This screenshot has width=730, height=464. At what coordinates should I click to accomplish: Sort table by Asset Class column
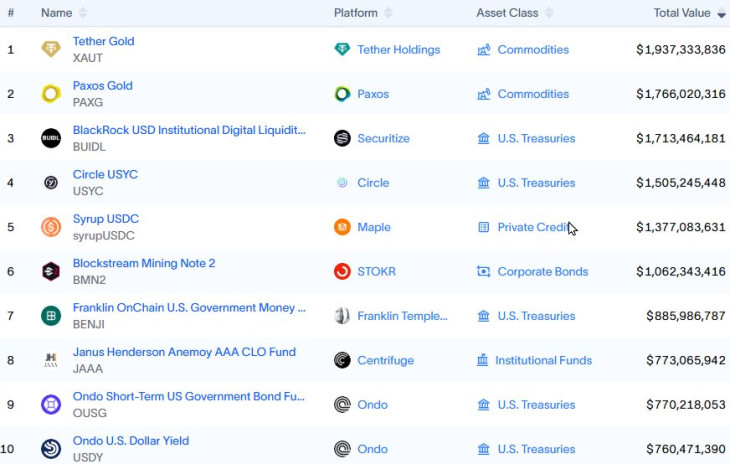507,13
